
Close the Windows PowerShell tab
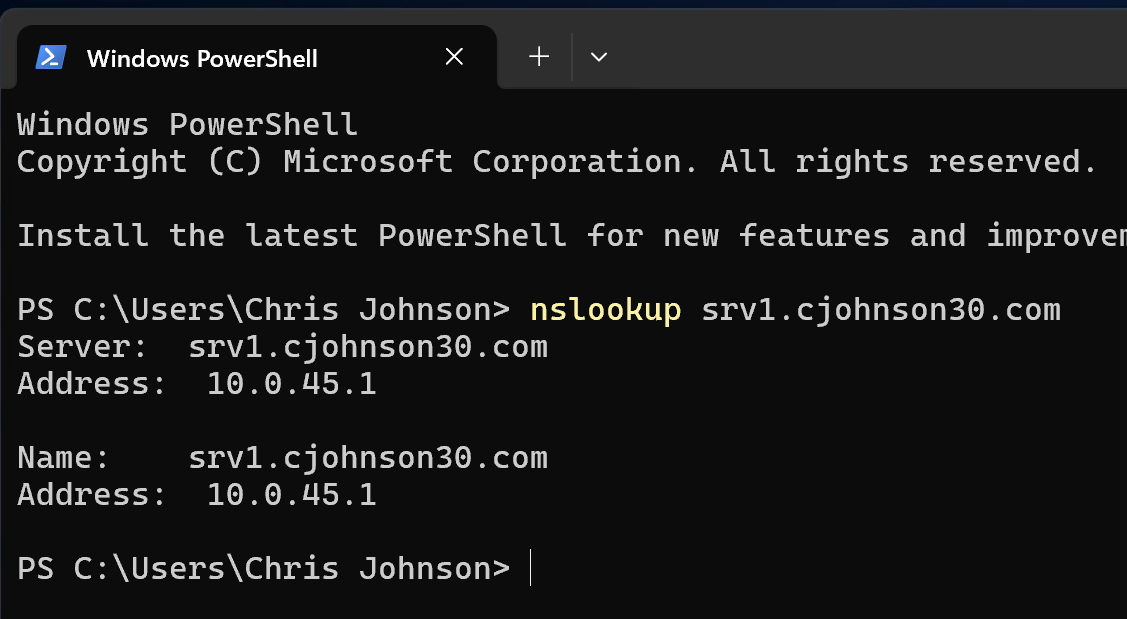click(x=454, y=57)
